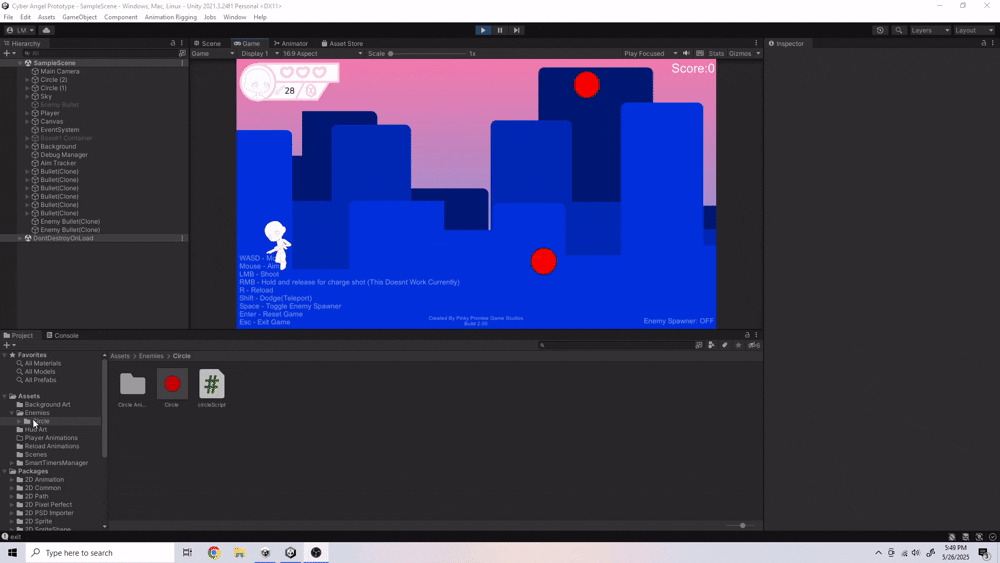1000x563 pixels.
Task: Select the circleScript asset
Action: [x=212, y=389]
